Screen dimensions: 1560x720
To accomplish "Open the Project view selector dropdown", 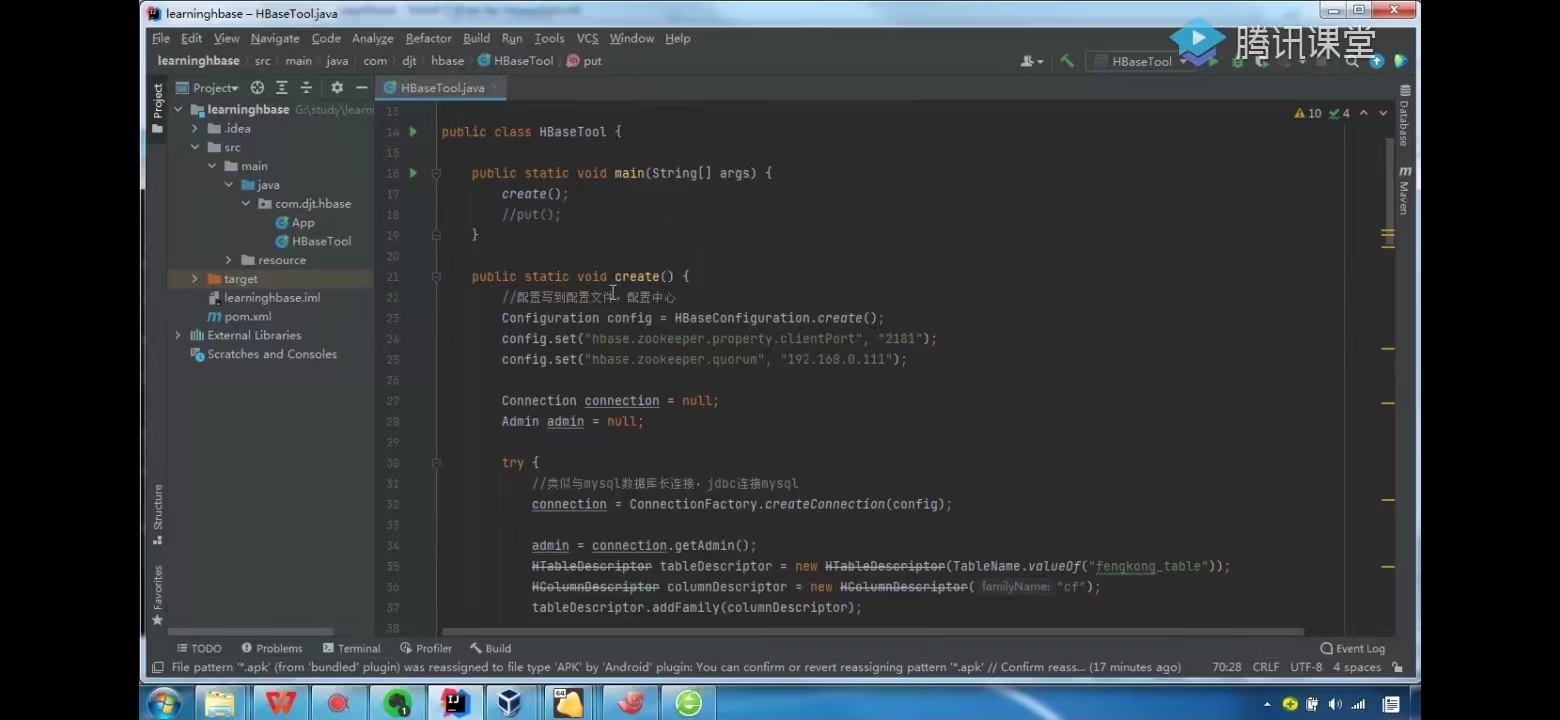I will pos(207,88).
